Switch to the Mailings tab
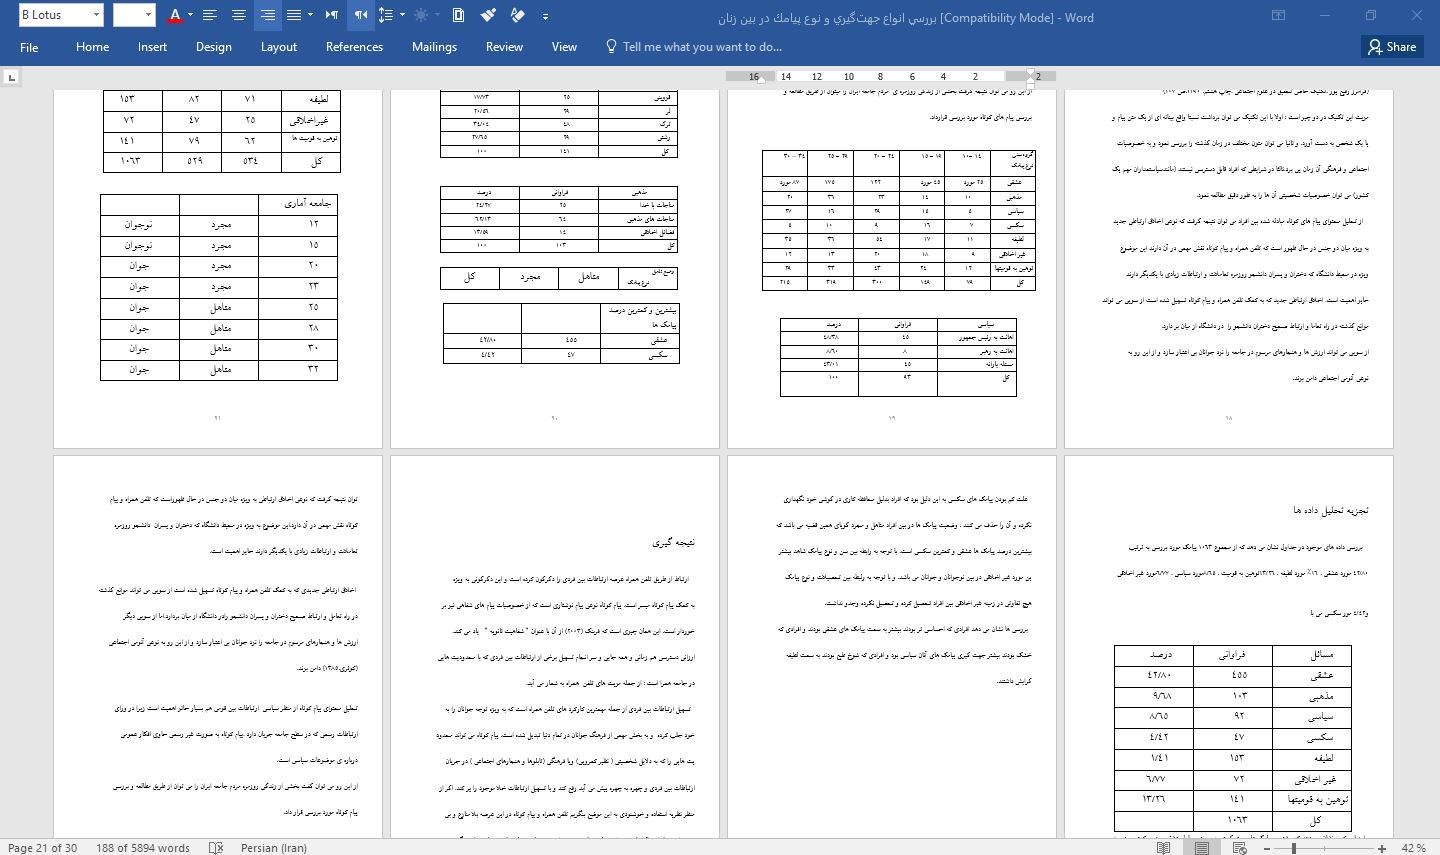This screenshot has height=855, width=1440. click(434, 47)
